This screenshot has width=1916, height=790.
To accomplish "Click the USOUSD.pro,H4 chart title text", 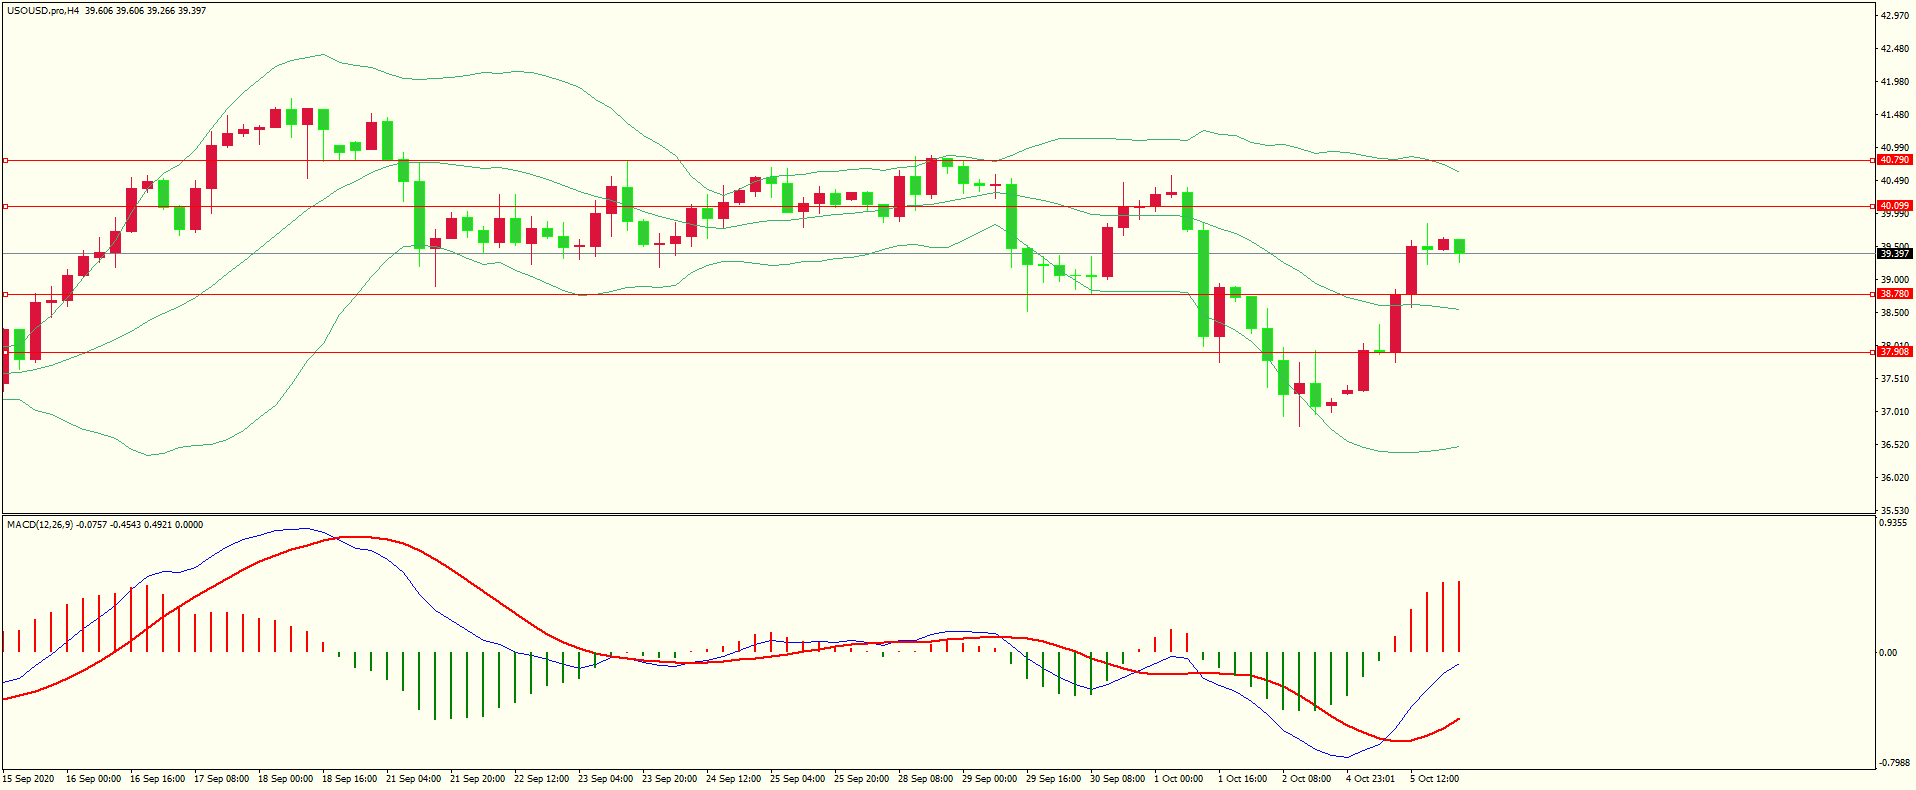I will [42, 11].
